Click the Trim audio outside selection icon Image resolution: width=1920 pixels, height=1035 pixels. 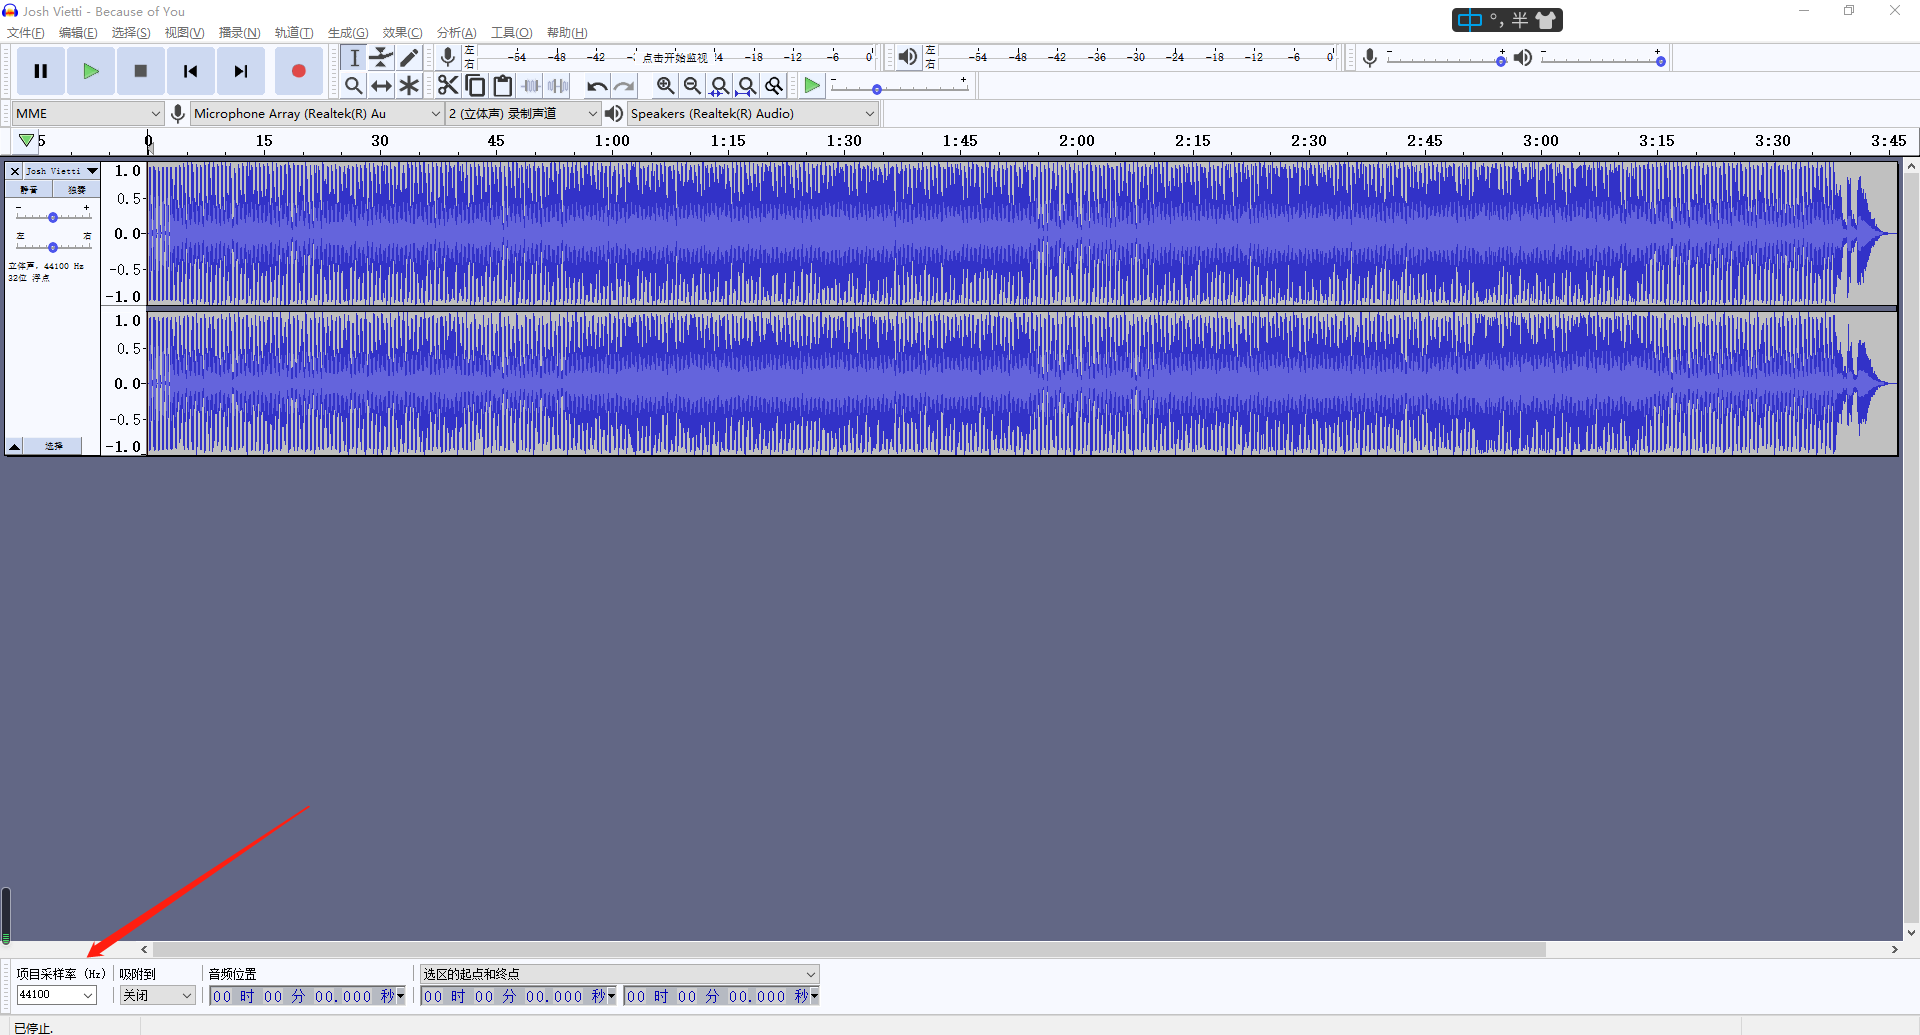[x=531, y=86]
